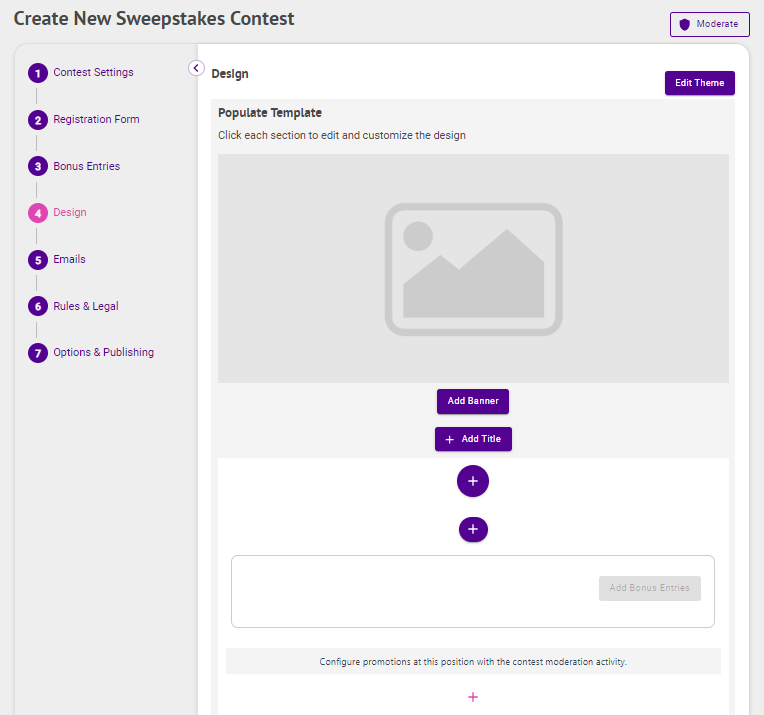Open step 7 Options & Publishing

[103, 352]
